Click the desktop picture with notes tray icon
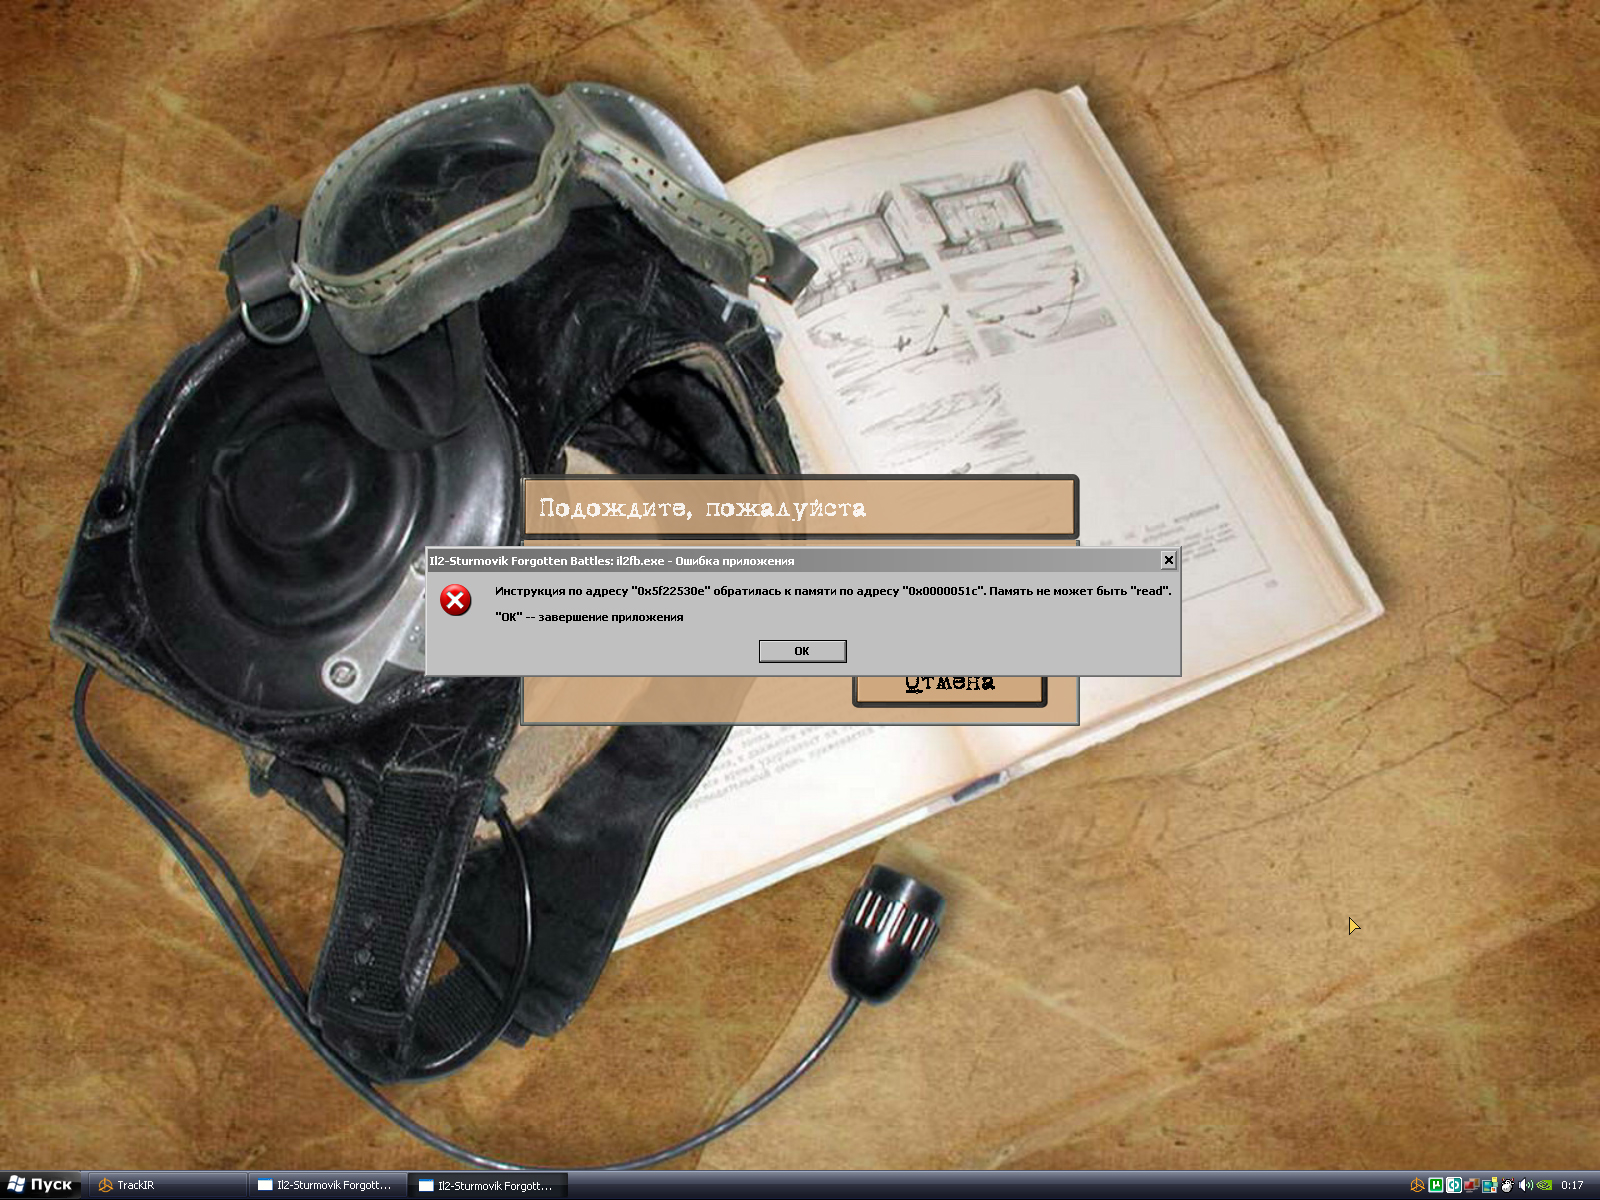 [x=1489, y=1185]
